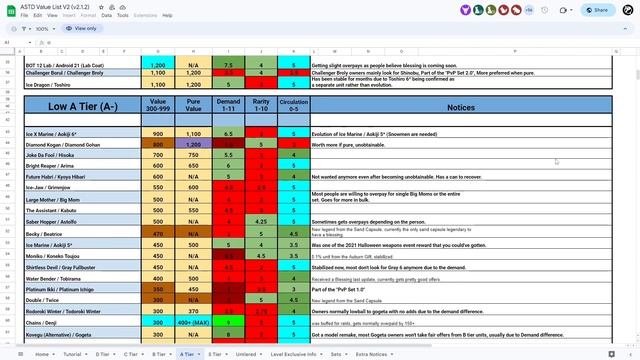Open the A Tier tab dropdown arrow
Image resolution: width=640 pixels, height=360 pixels.
click(199, 354)
